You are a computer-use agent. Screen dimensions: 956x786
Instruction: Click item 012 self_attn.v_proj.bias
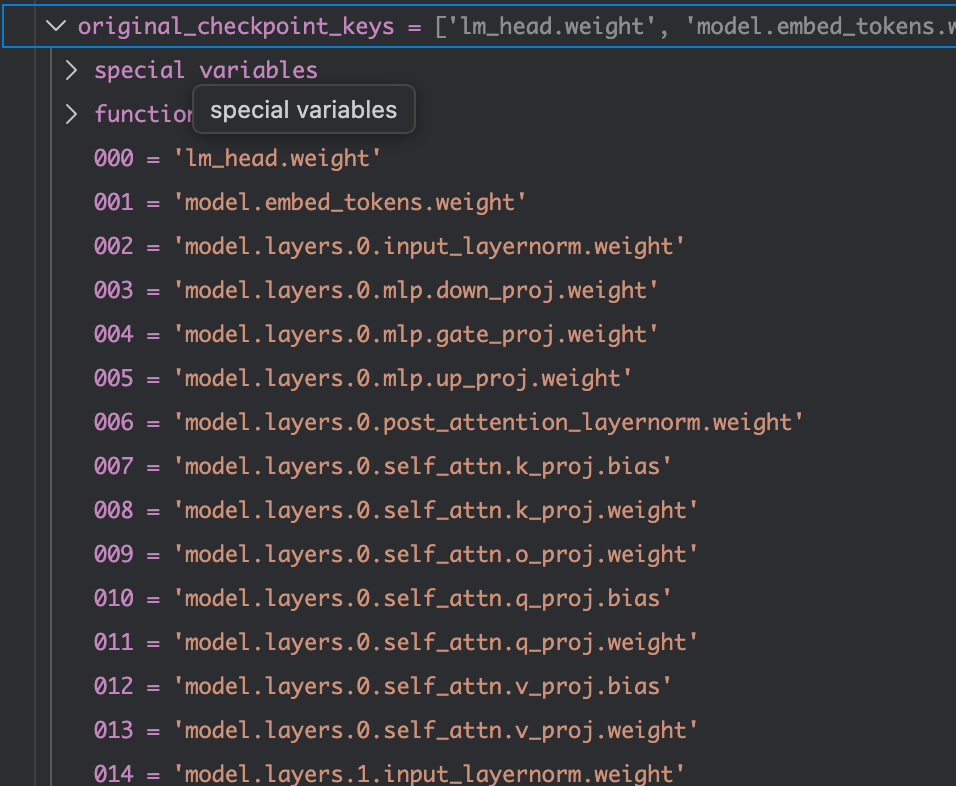point(383,686)
